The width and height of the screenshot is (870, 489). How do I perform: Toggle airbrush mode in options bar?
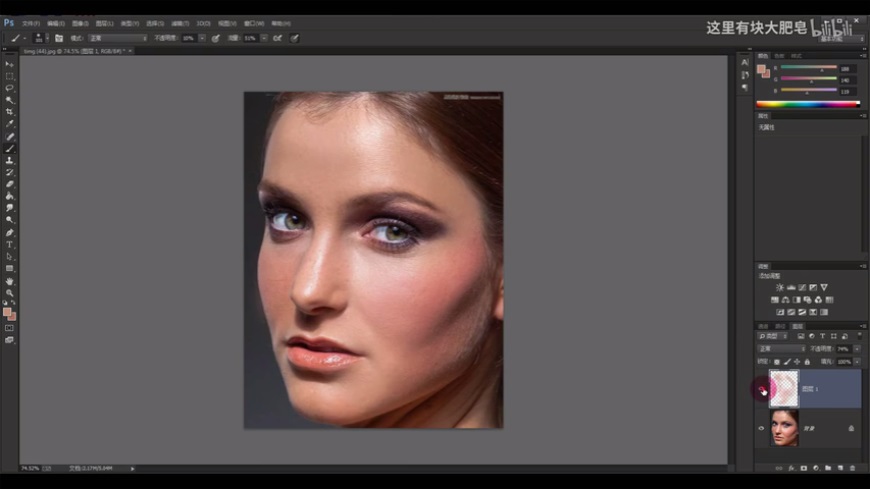click(x=277, y=38)
